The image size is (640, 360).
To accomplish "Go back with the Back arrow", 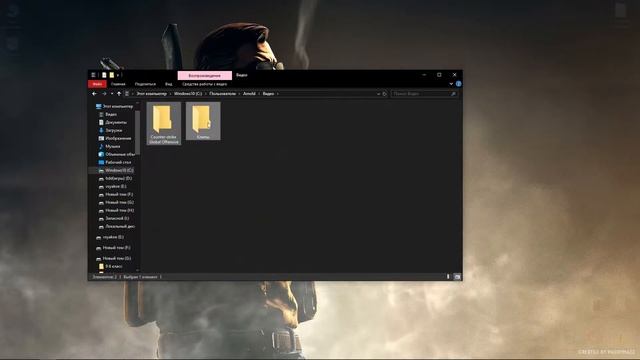I will coord(94,94).
